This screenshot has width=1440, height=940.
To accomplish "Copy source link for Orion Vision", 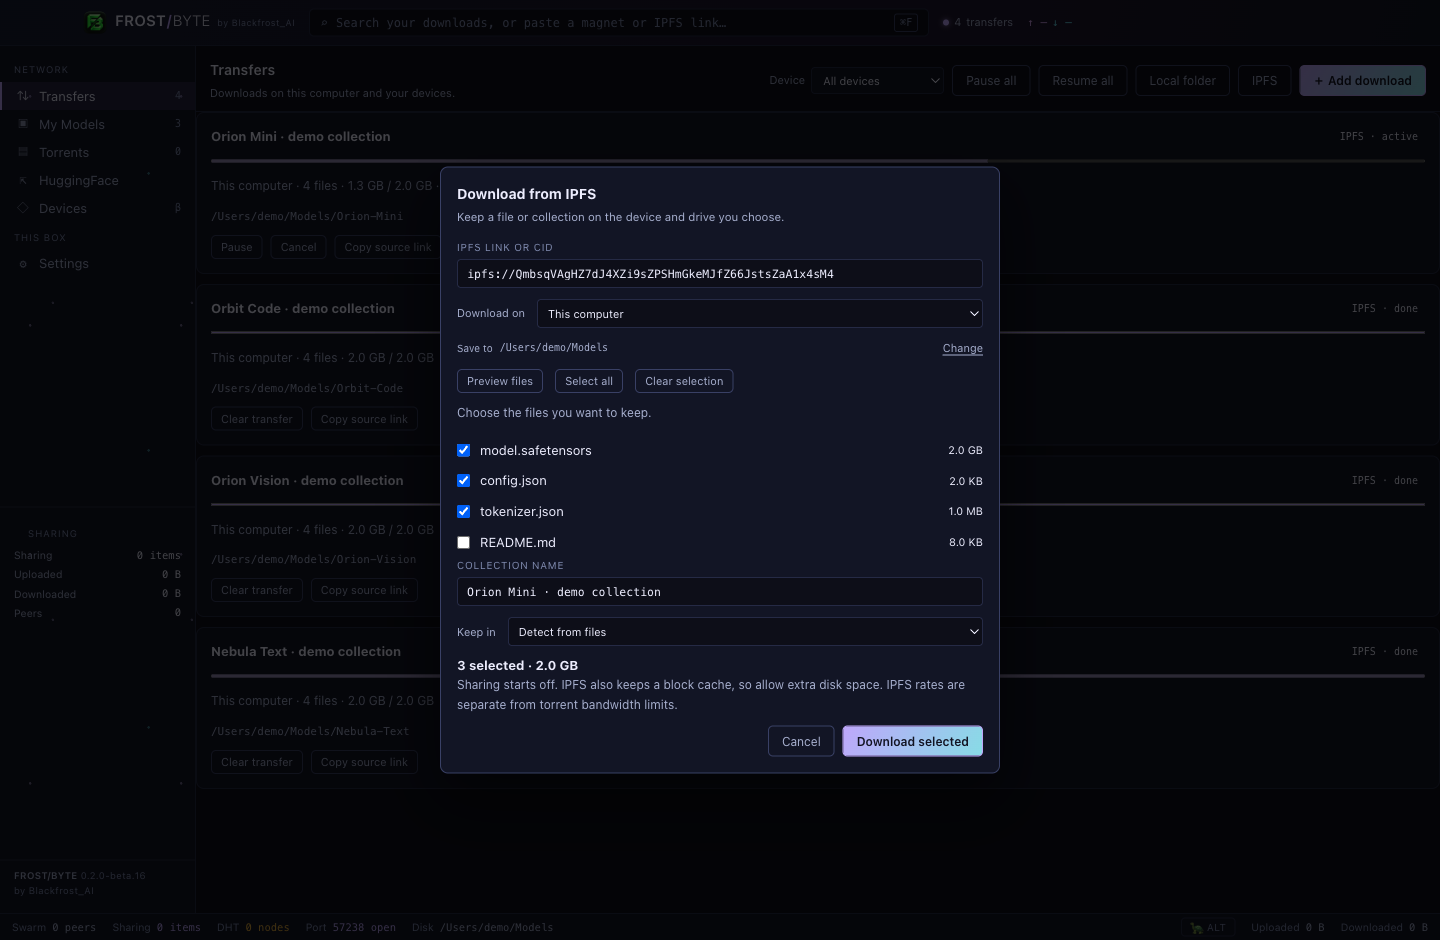I will point(364,590).
